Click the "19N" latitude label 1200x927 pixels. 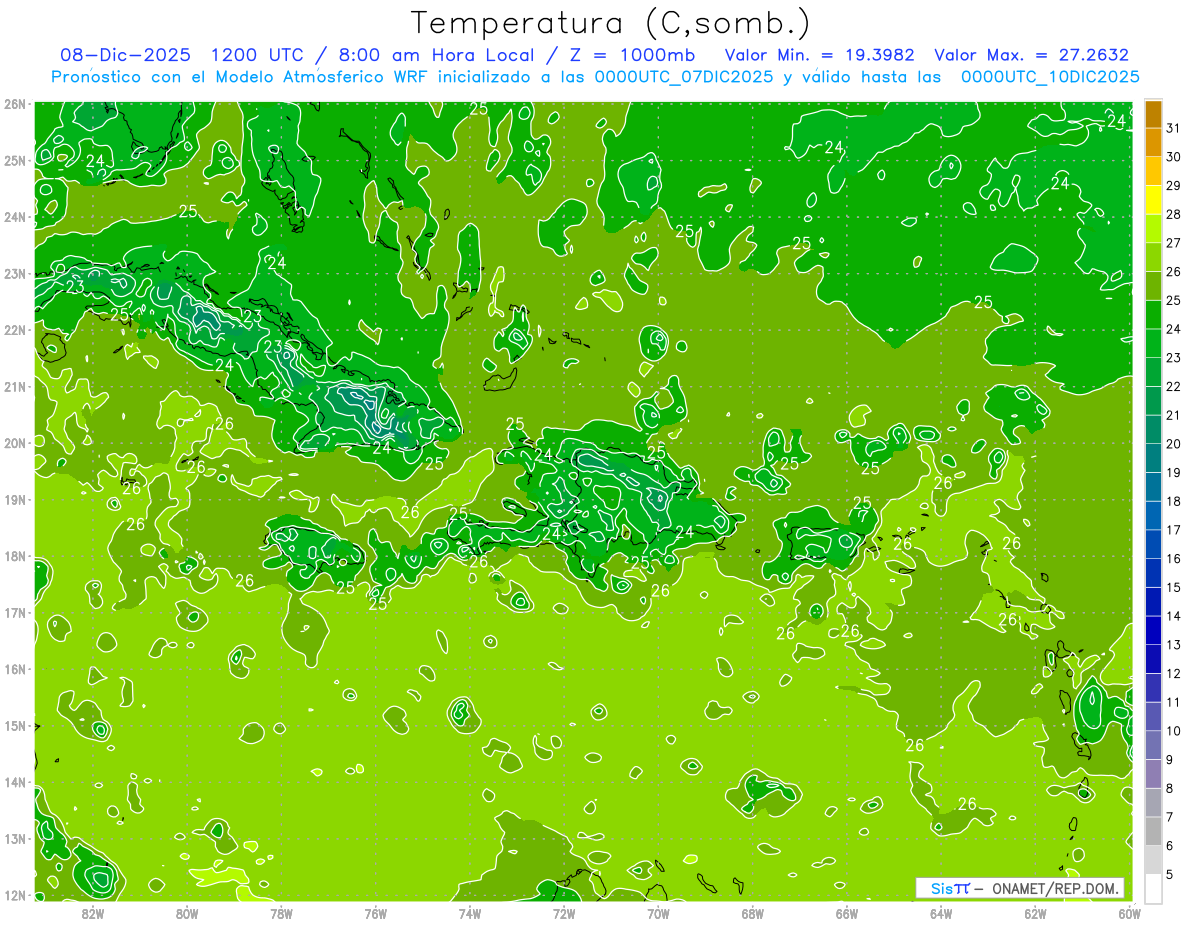(15, 499)
